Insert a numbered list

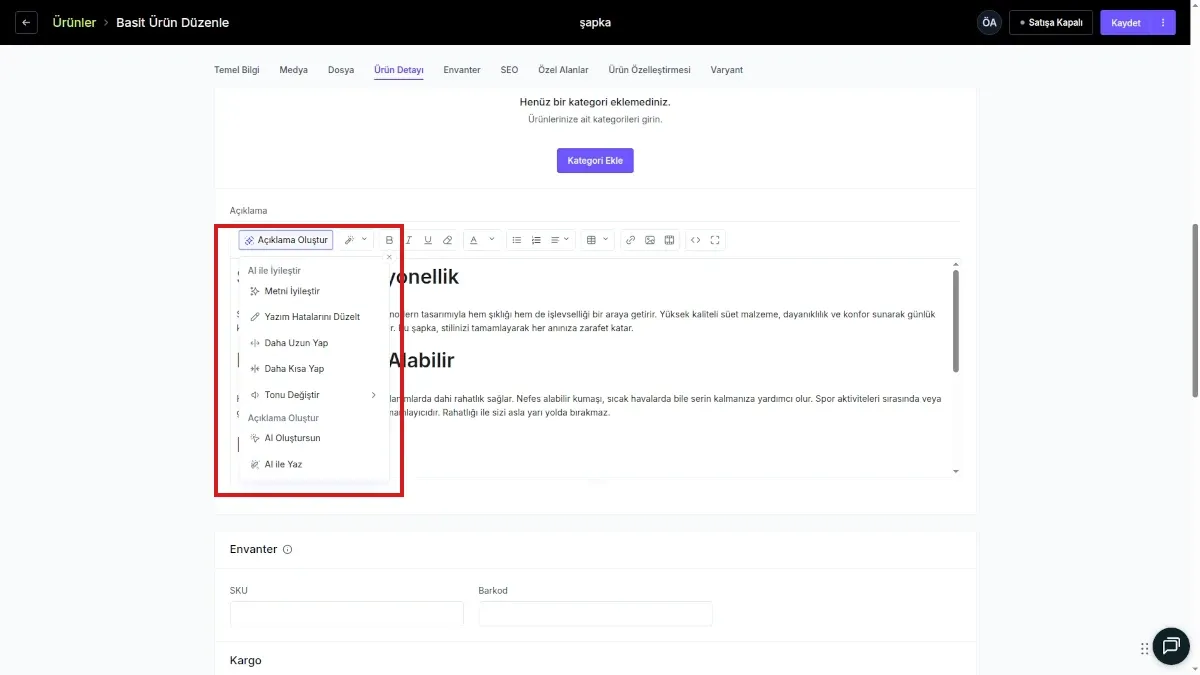click(536, 240)
